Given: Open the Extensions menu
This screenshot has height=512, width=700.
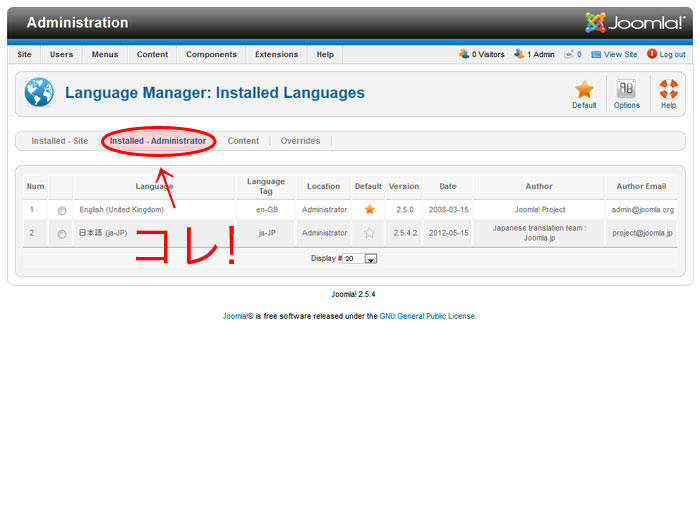Looking at the screenshot, I should 276,54.
